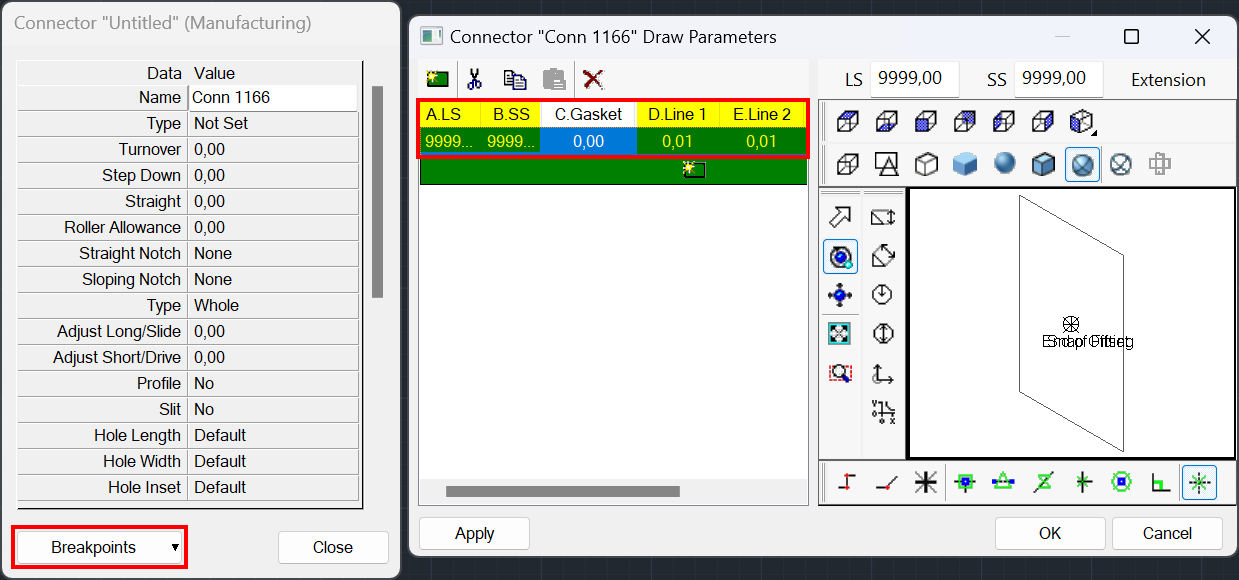Image resolution: width=1239 pixels, height=580 pixels.
Task: Choose the hidden-line white cube style
Action: click(x=926, y=163)
